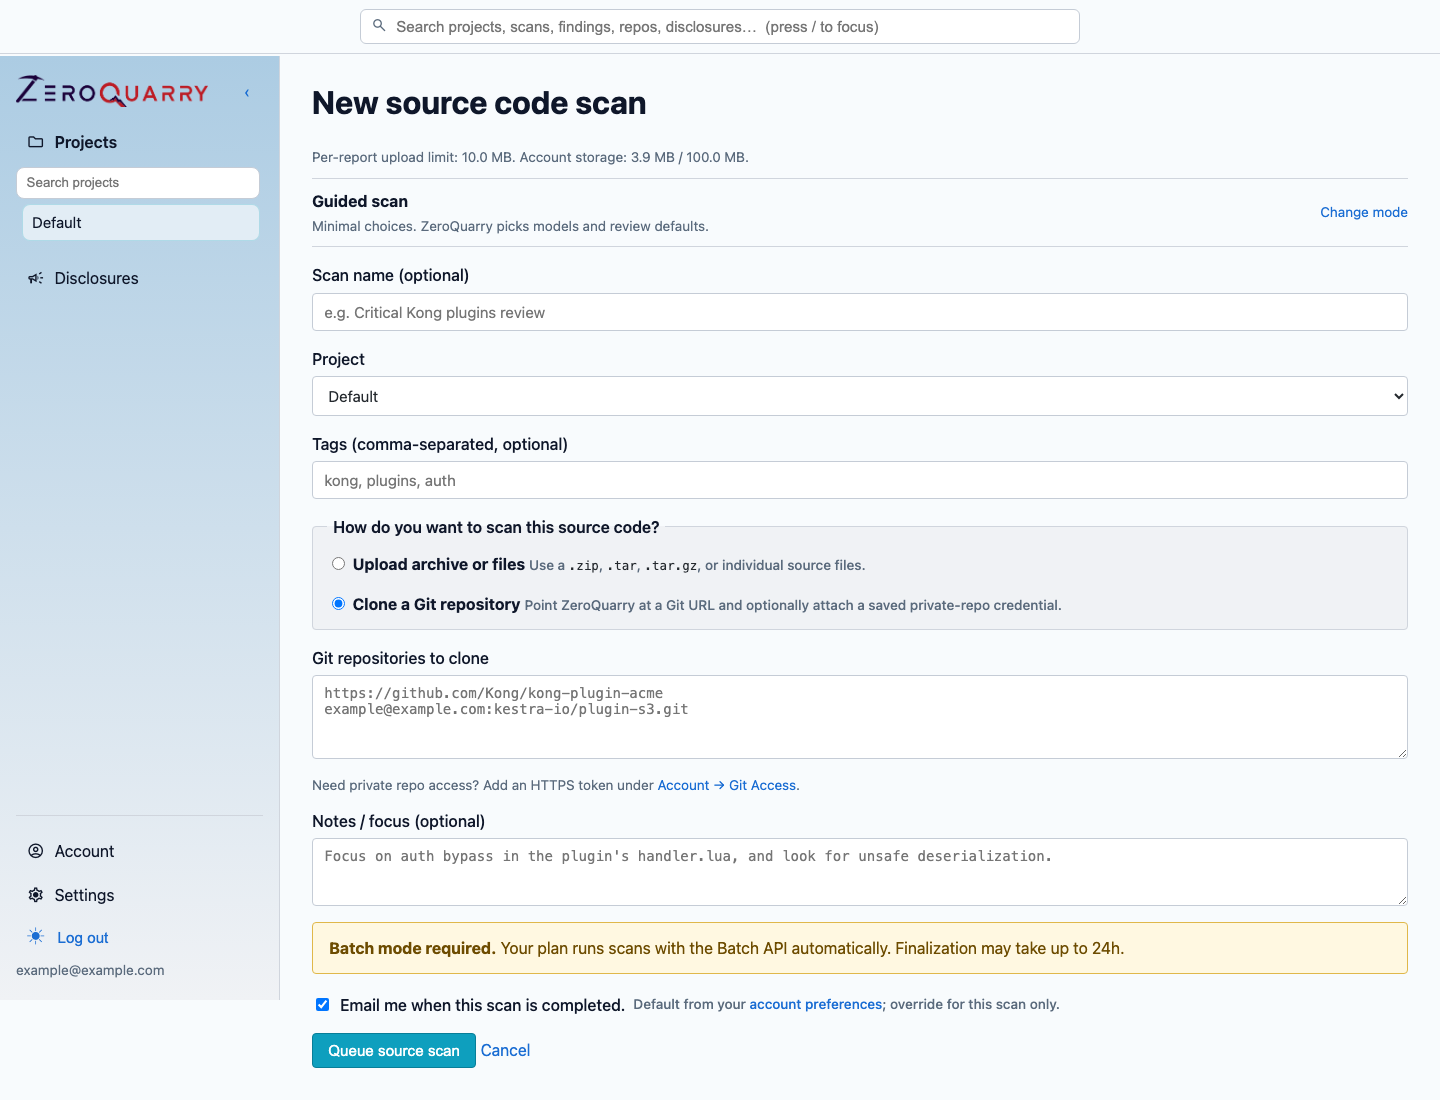
Task: Open the Projects section
Action: tap(86, 142)
